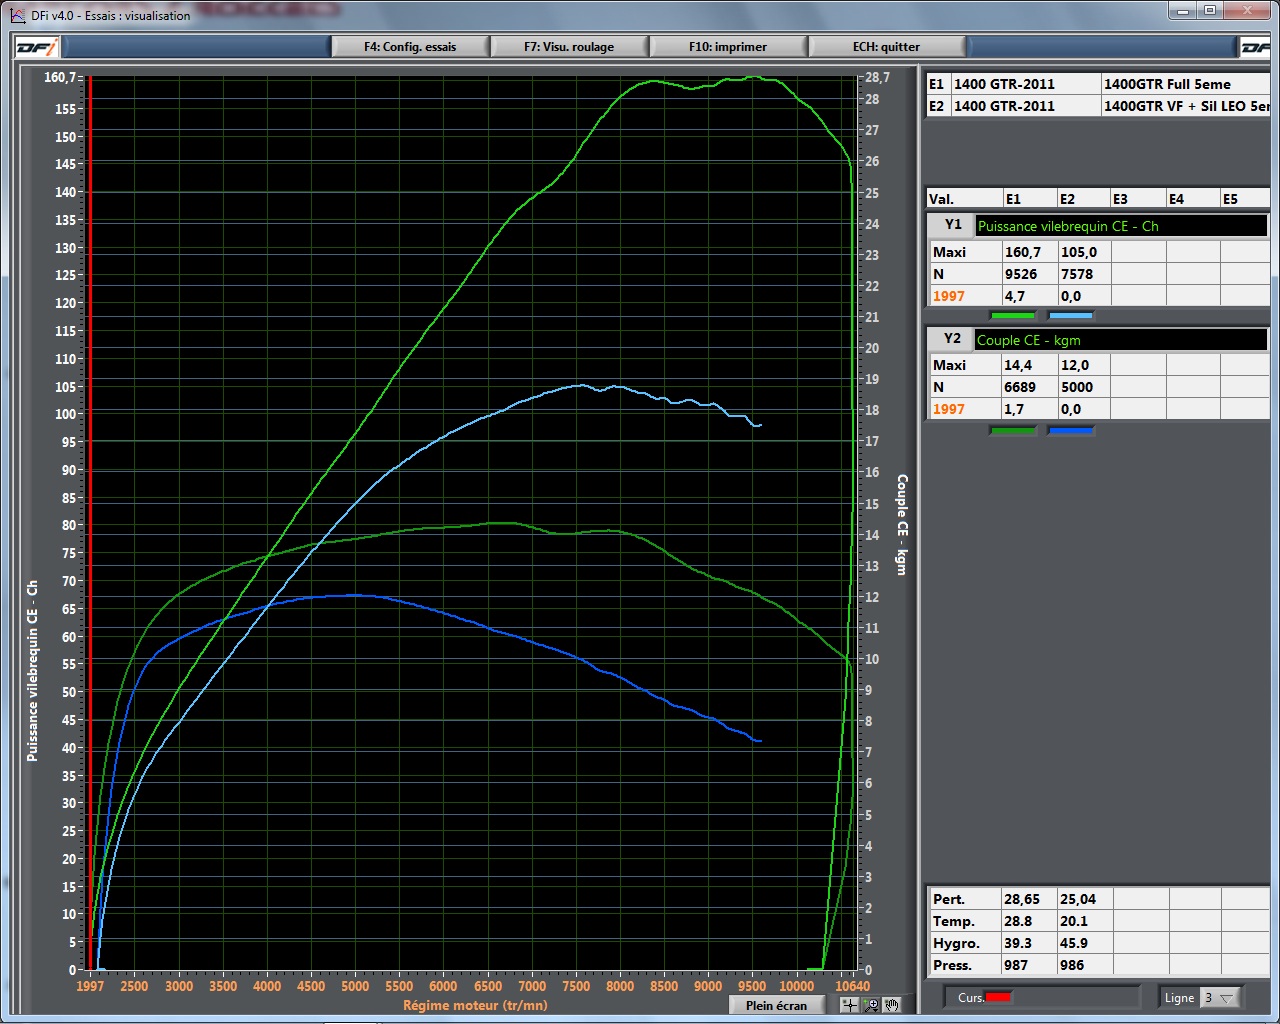
Task: Click the E2 dark blue torque swatch
Action: (x=1070, y=430)
